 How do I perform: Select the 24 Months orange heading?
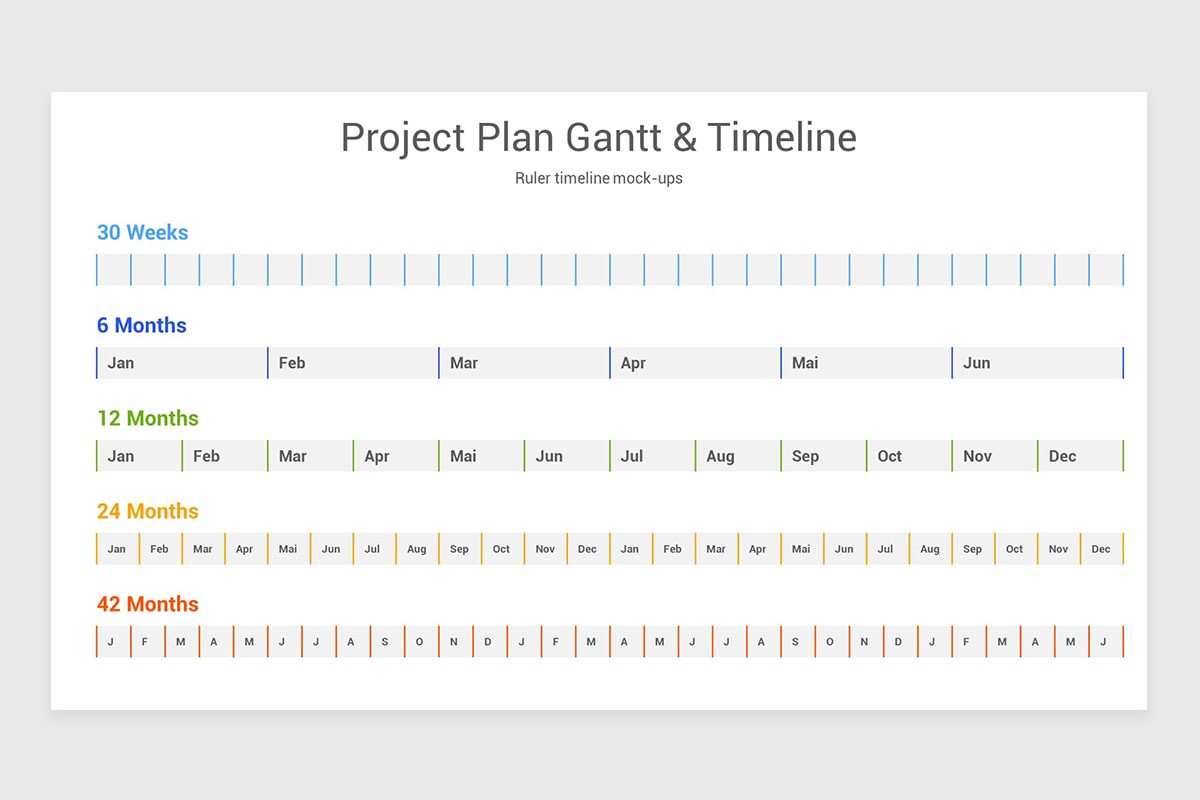coord(148,511)
